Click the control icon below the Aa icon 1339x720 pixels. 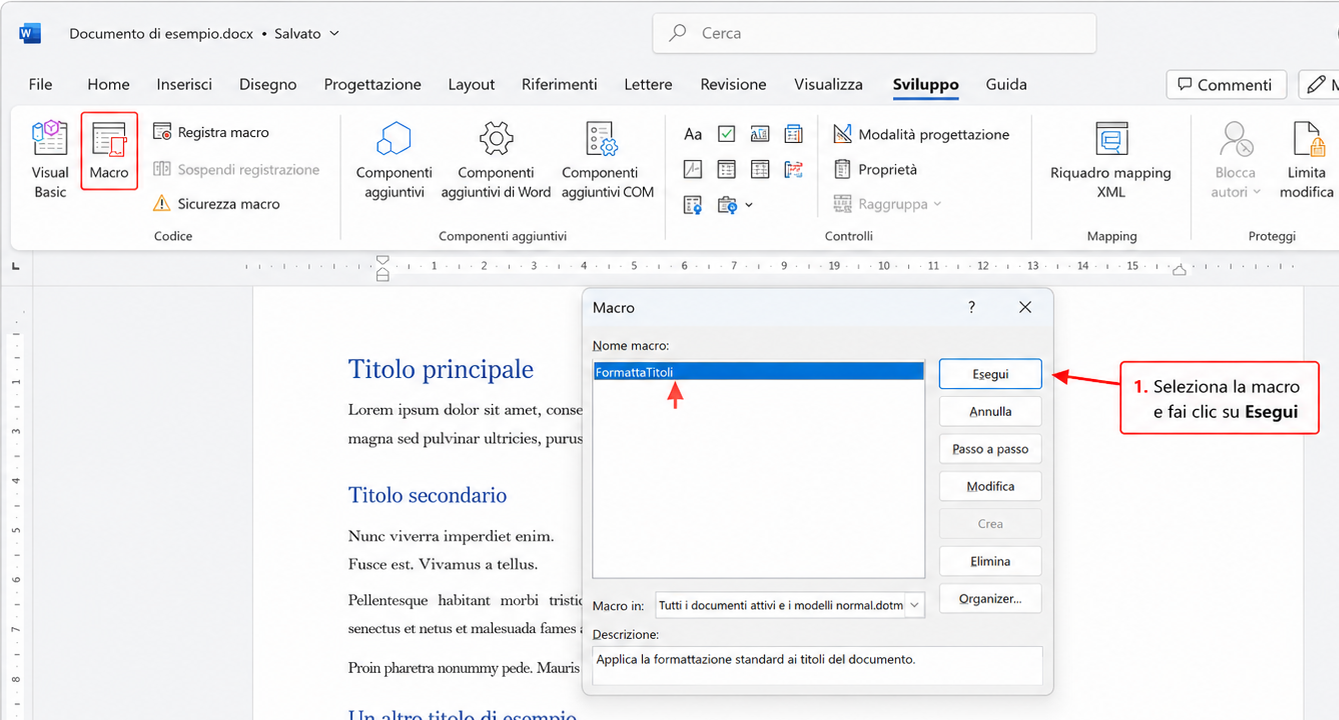(693, 169)
